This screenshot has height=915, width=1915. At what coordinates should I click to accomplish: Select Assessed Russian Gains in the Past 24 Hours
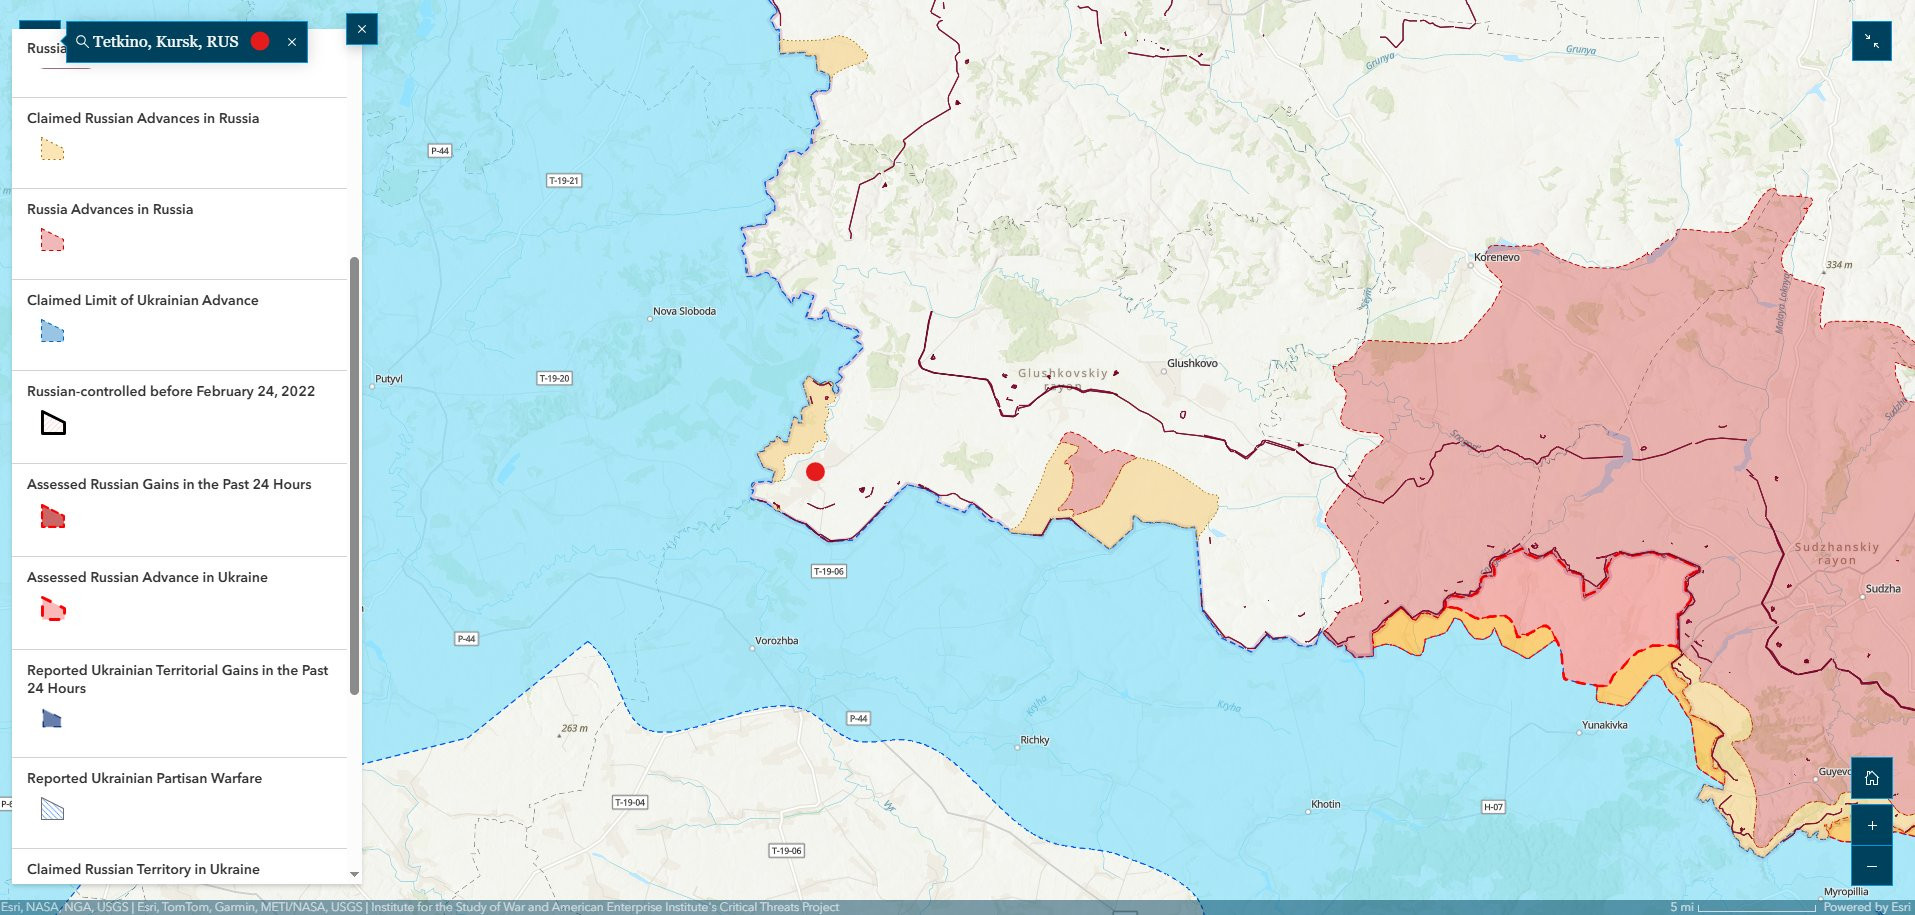click(x=169, y=484)
